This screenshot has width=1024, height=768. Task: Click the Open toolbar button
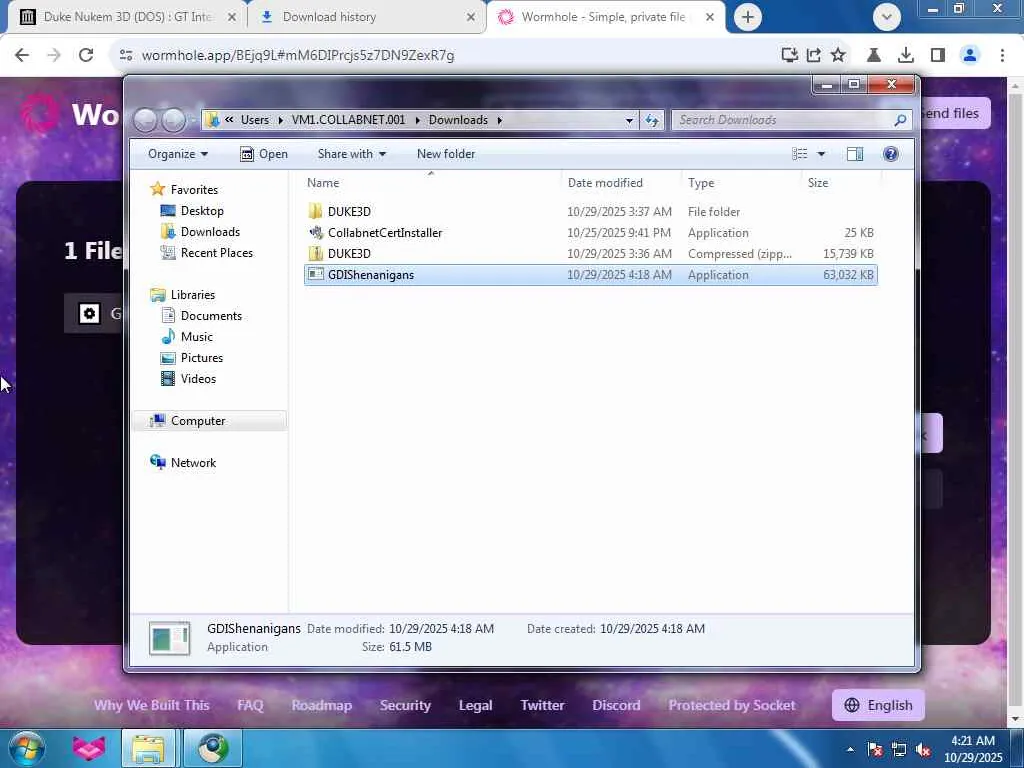(264, 154)
